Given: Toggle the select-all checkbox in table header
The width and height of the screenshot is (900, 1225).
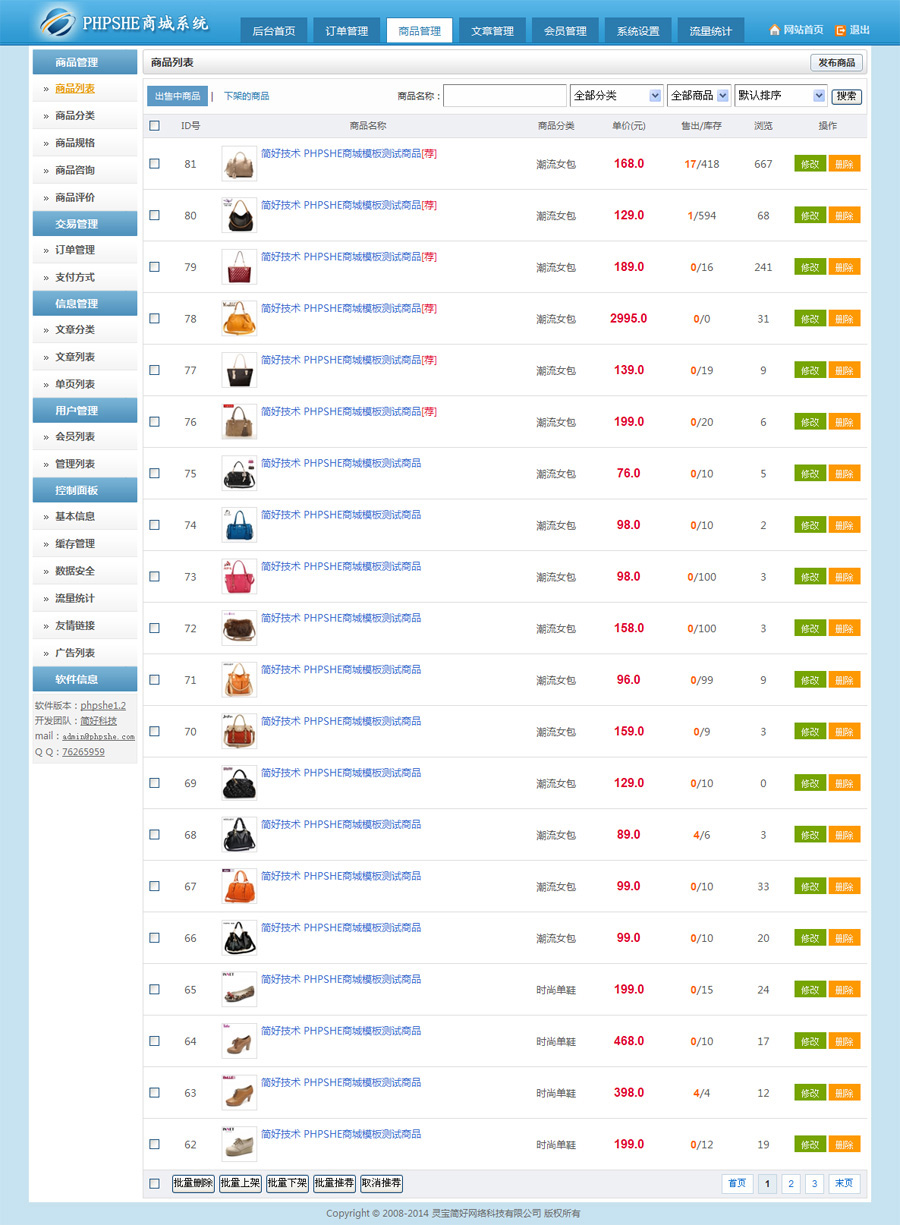Looking at the screenshot, I should click(x=154, y=126).
